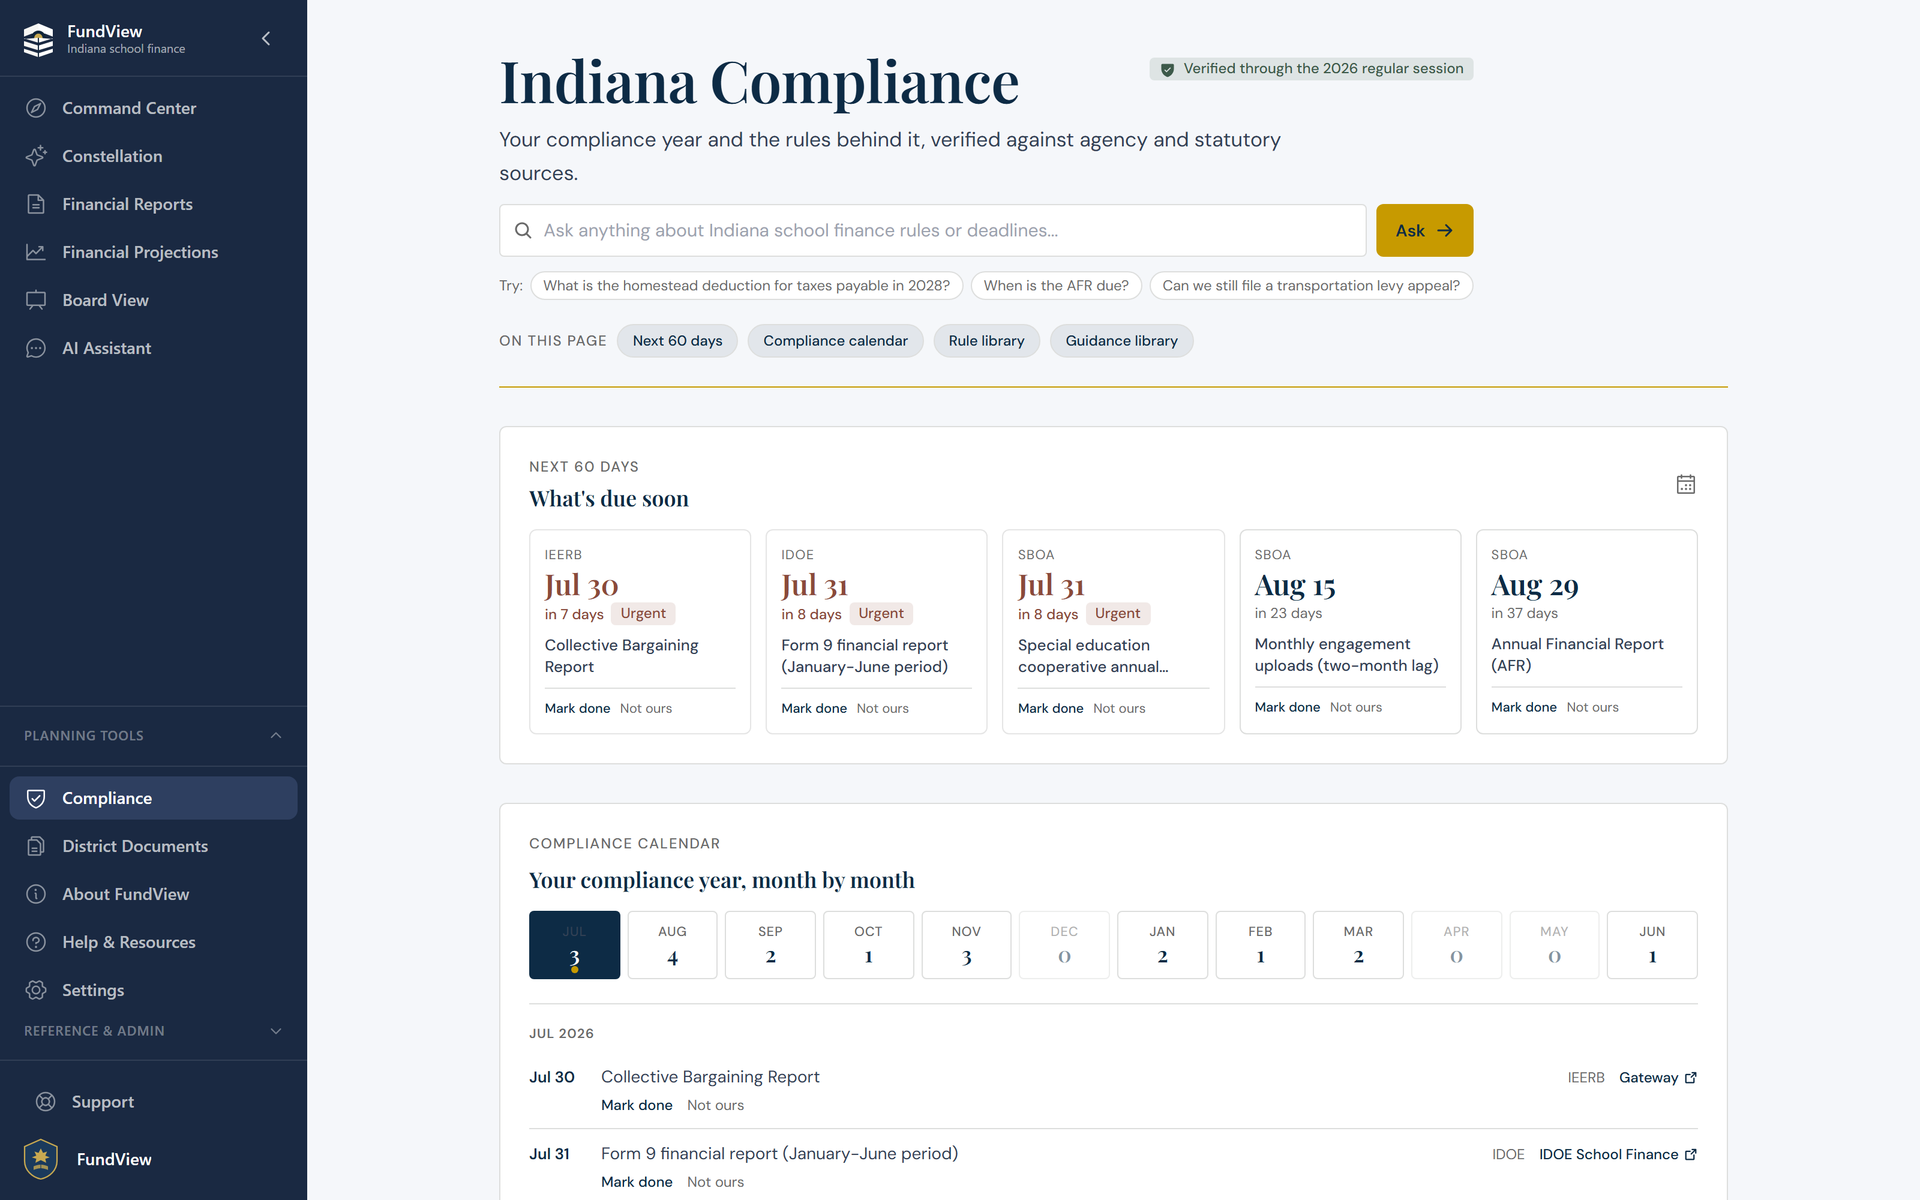Click the Ask button
The image size is (1920, 1200).
coord(1424,231)
